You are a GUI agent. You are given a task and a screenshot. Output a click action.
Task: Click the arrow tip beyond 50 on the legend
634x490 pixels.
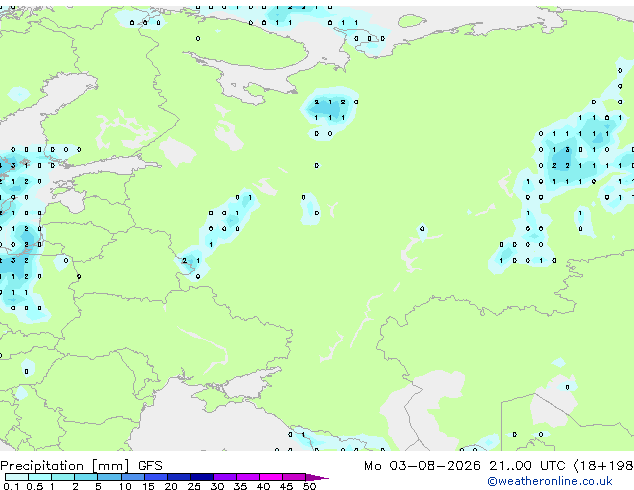[x=317, y=477]
